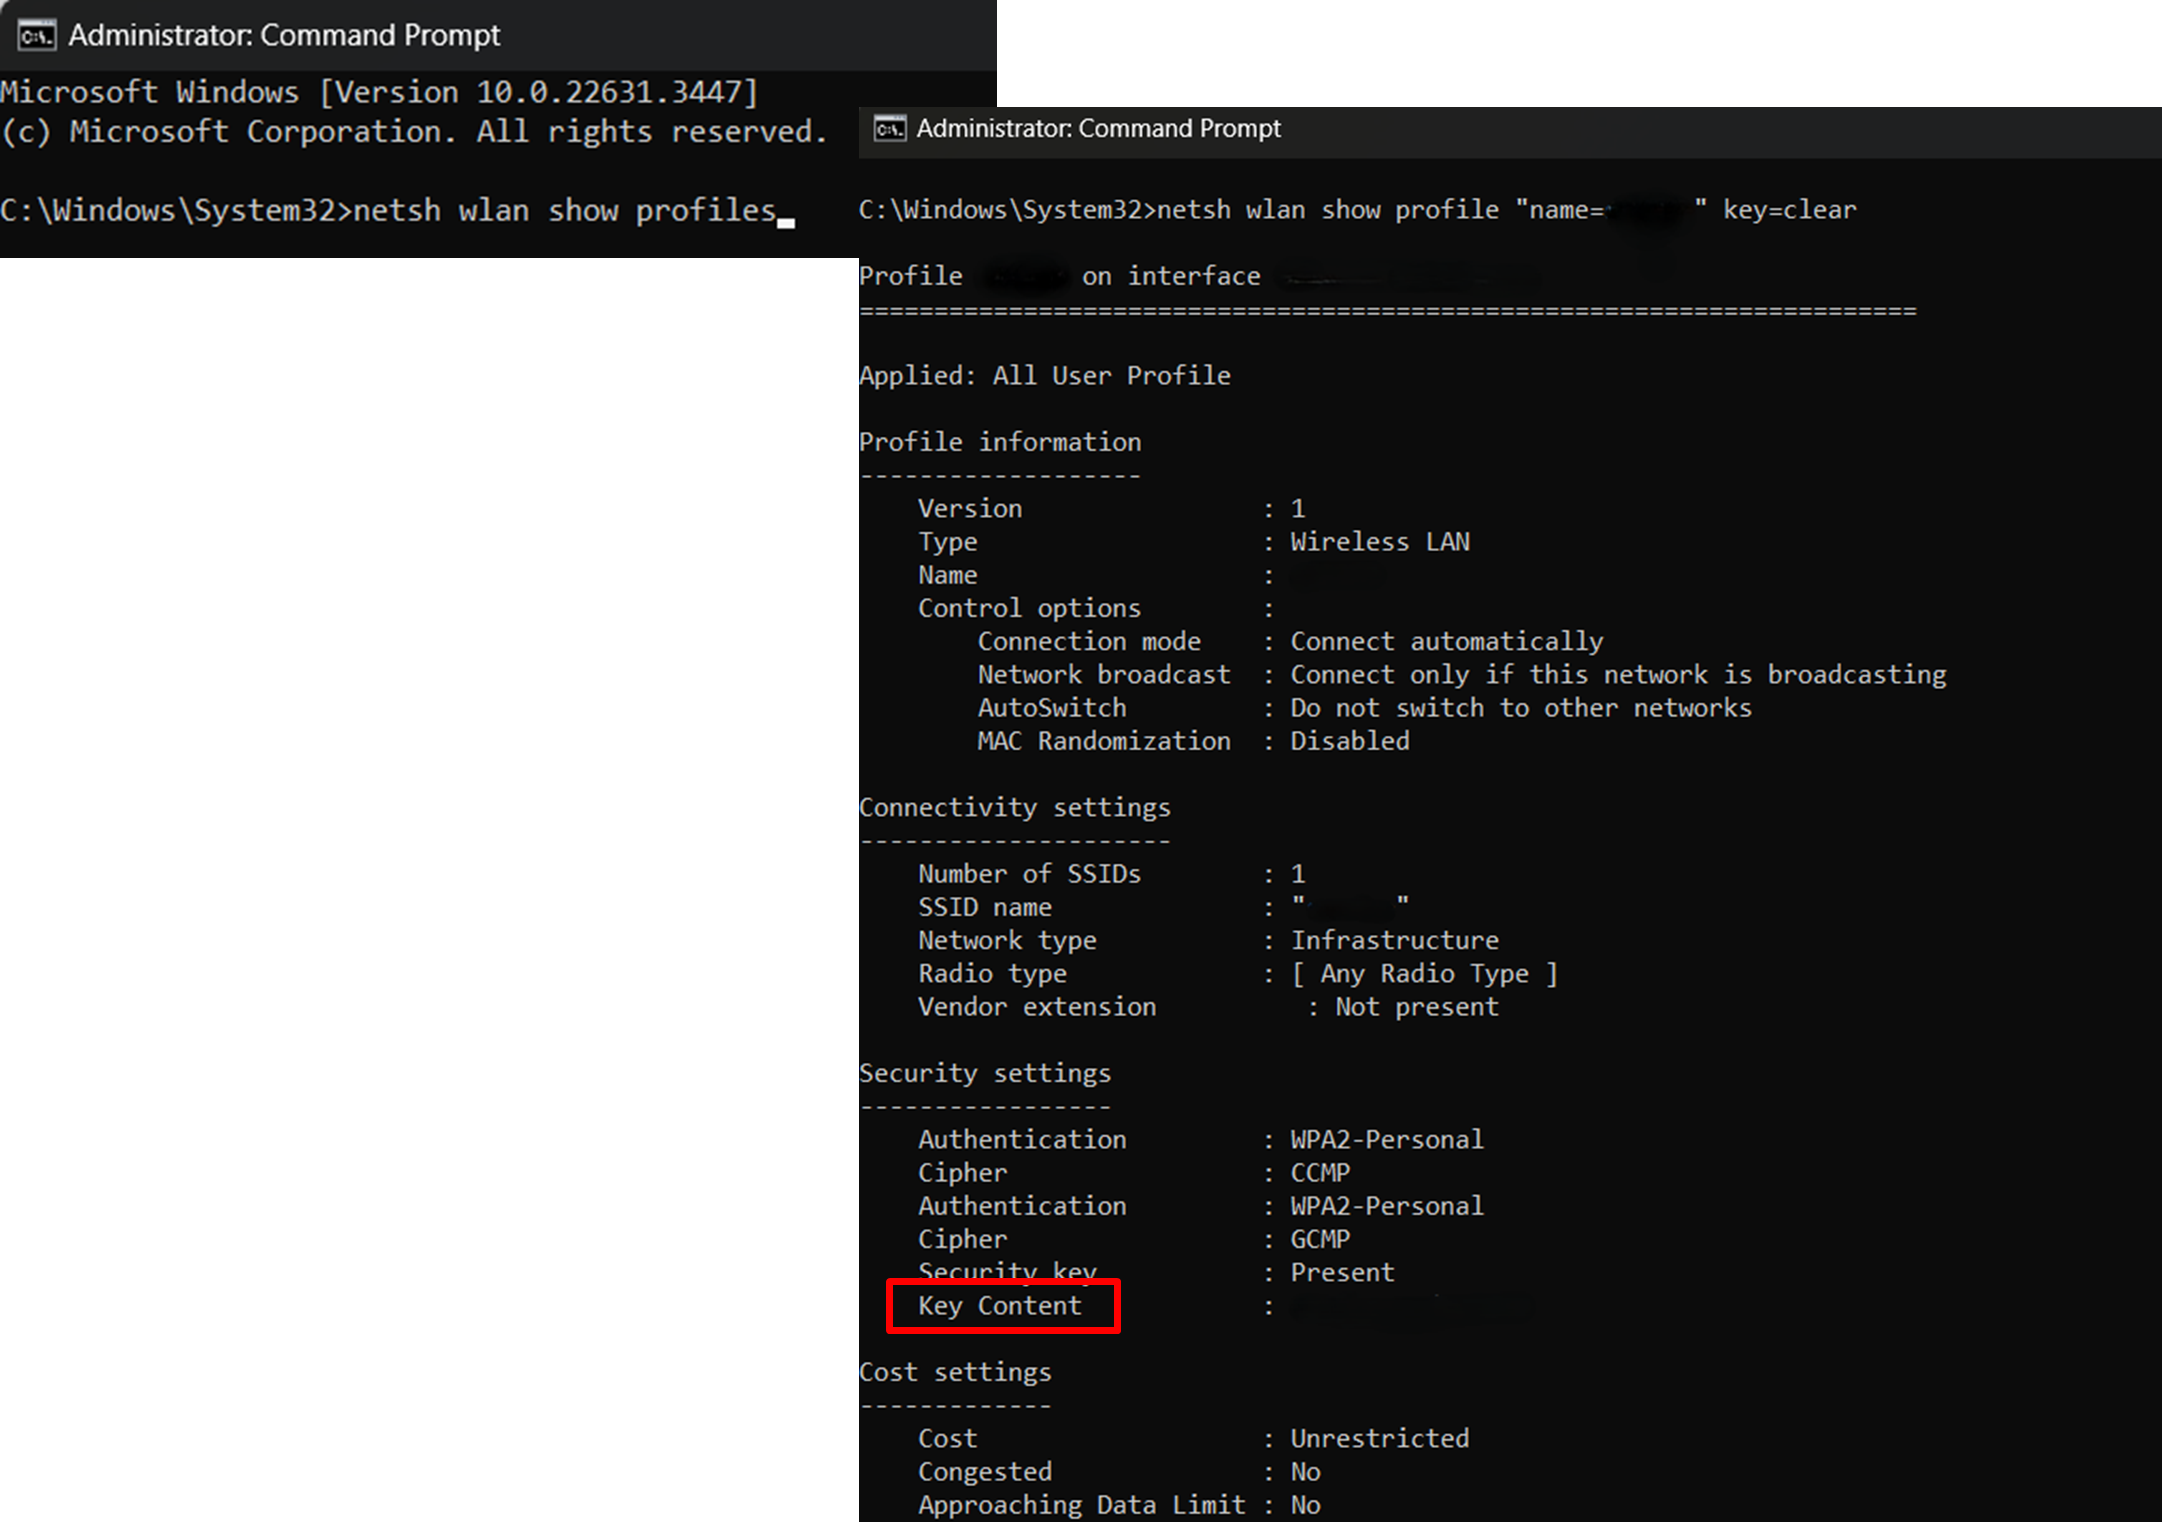Click the 'GCMP' cipher value
Image resolution: width=2162 pixels, height=1522 pixels.
coord(1320,1240)
